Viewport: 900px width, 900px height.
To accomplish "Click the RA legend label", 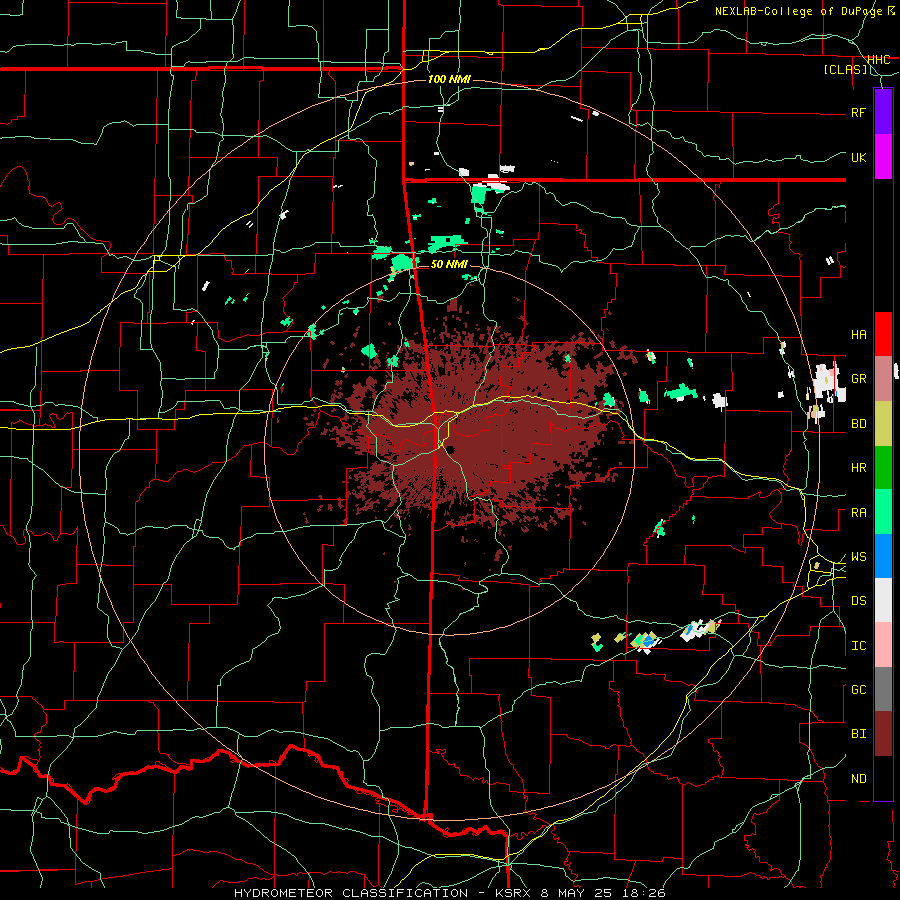I will pyautogui.click(x=858, y=513).
